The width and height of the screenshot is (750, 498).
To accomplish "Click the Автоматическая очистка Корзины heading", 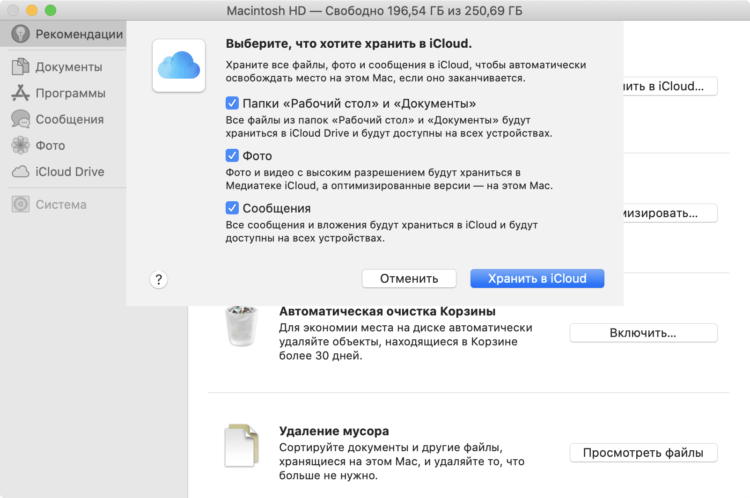I will [x=387, y=311].
